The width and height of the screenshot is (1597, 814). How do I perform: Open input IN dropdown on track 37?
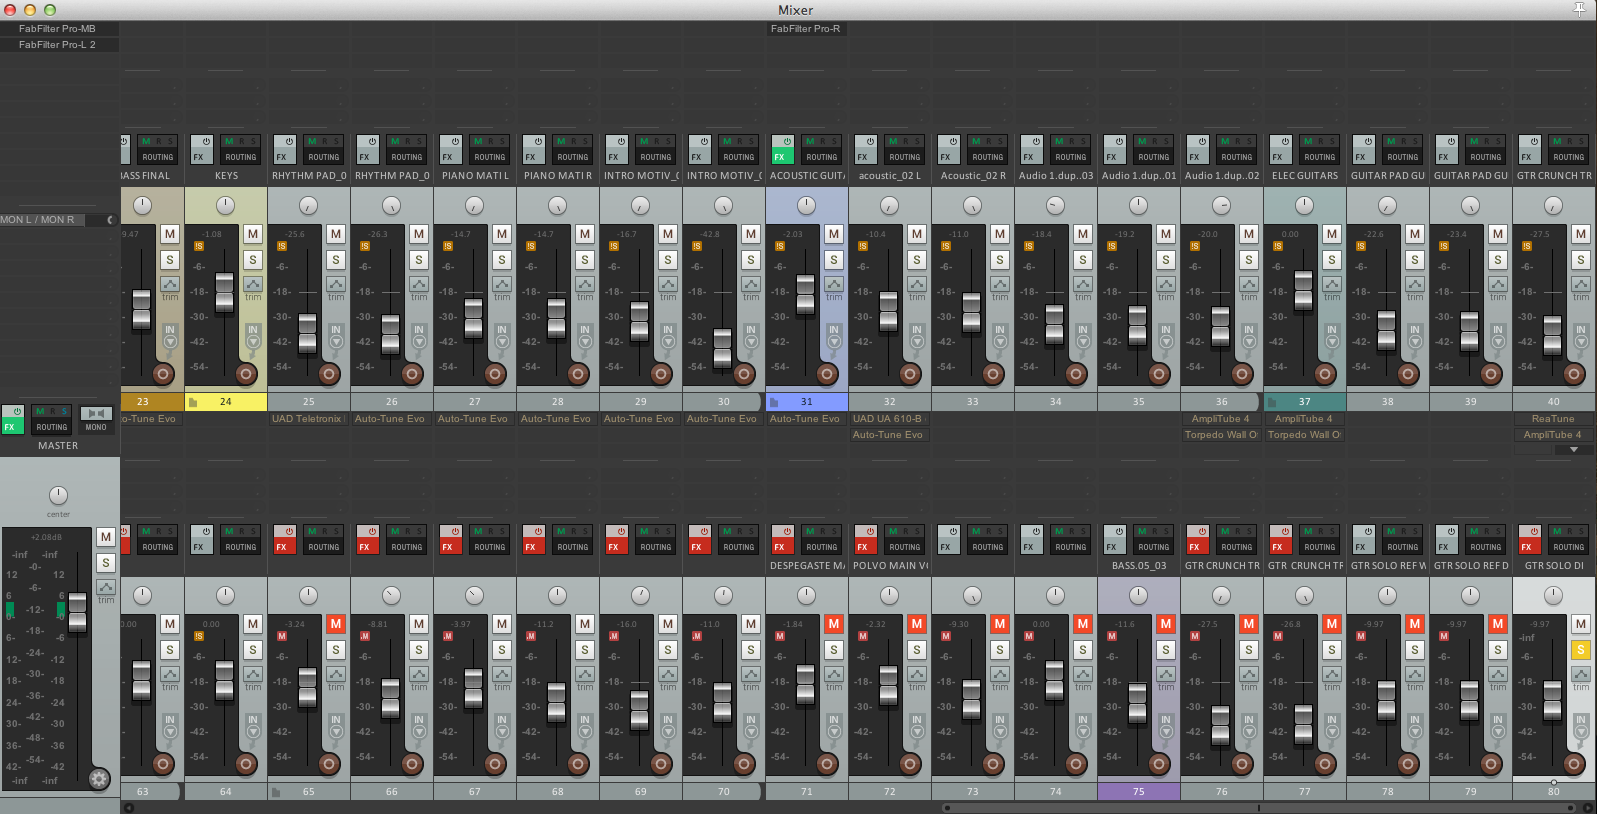[1332, 335]
